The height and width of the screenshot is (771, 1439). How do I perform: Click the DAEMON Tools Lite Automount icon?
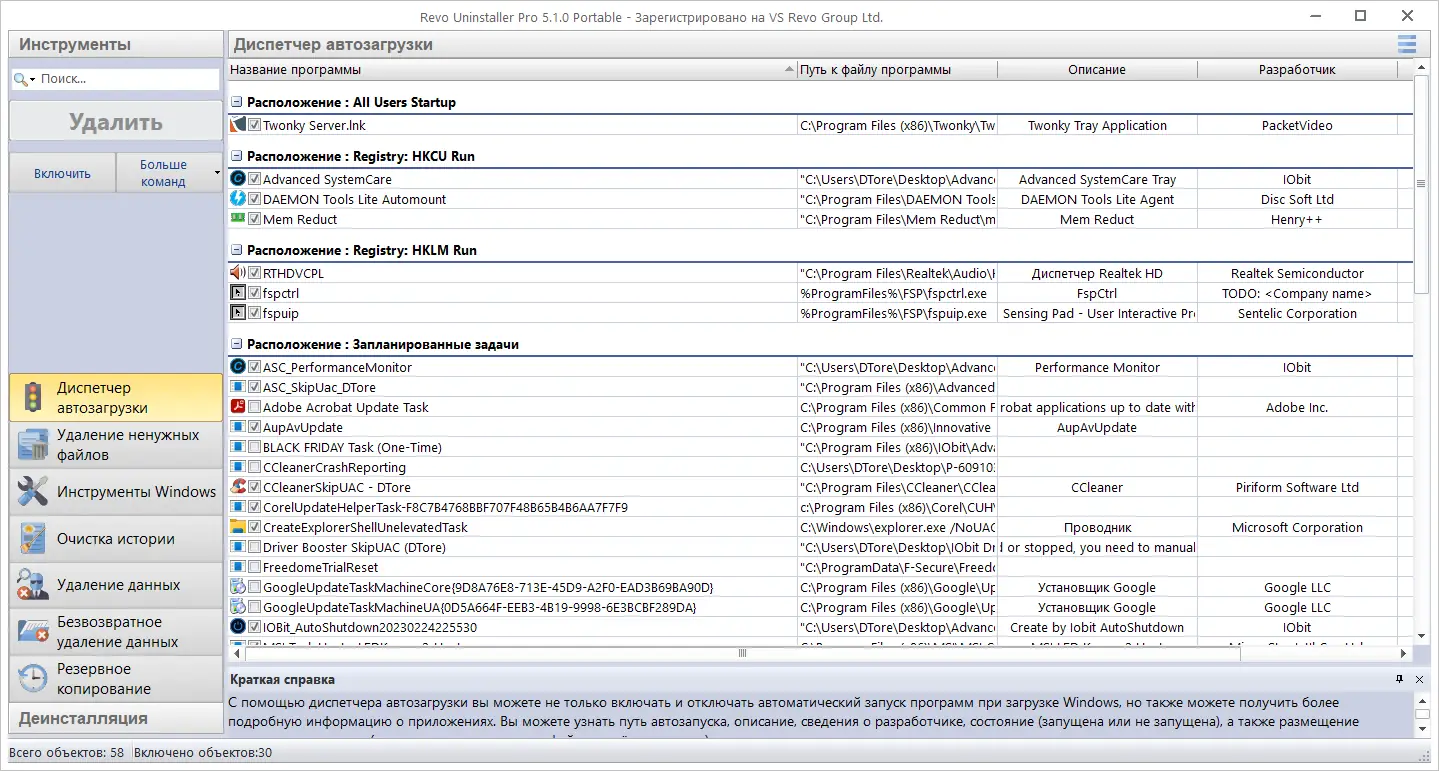point(238,199)
